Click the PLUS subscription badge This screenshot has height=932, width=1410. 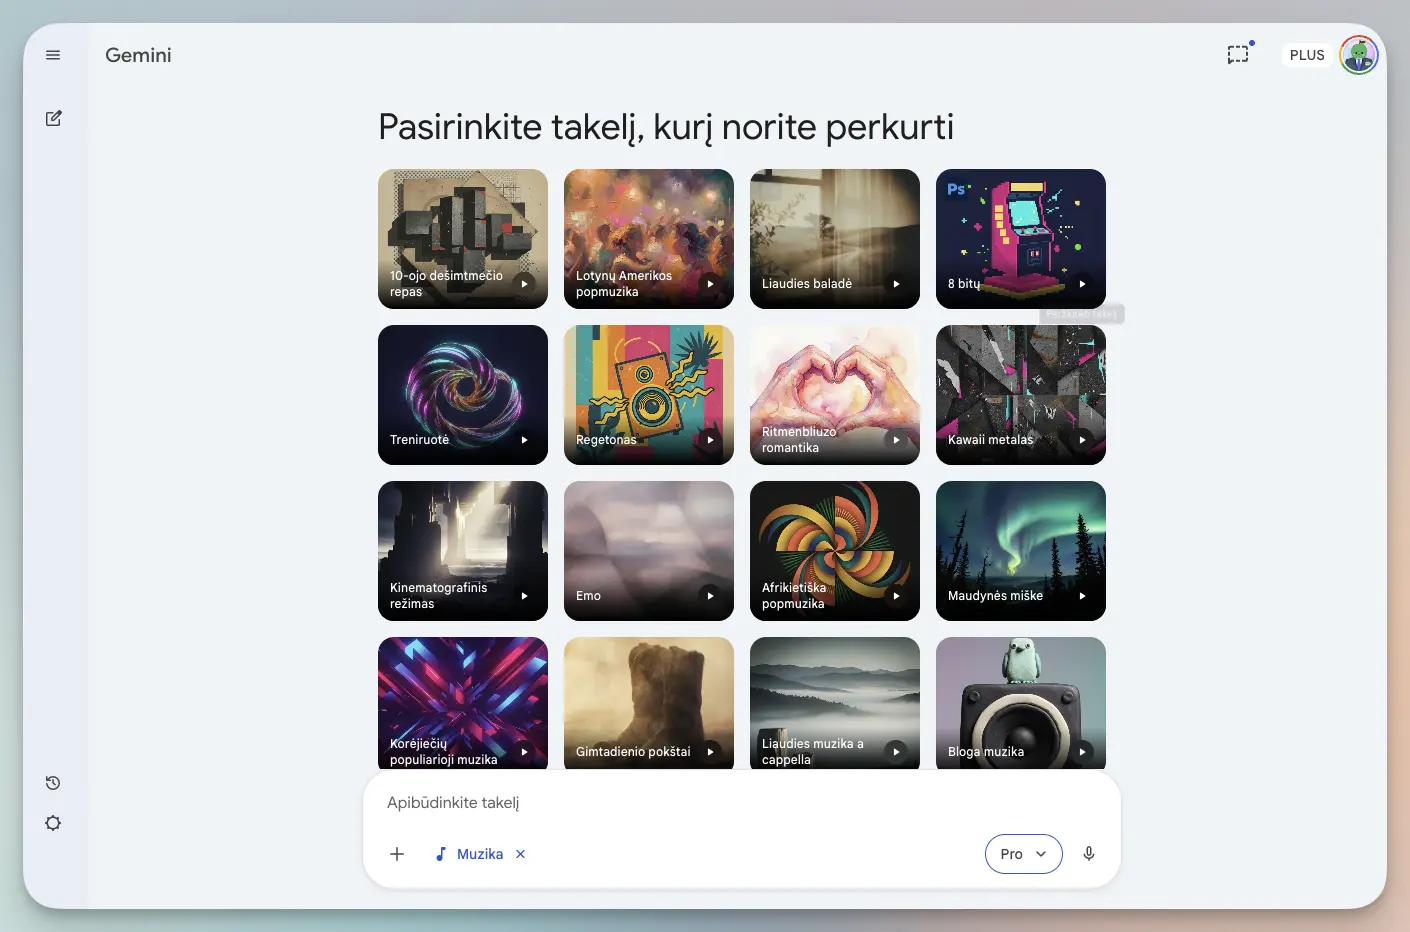coord(1306,55)
